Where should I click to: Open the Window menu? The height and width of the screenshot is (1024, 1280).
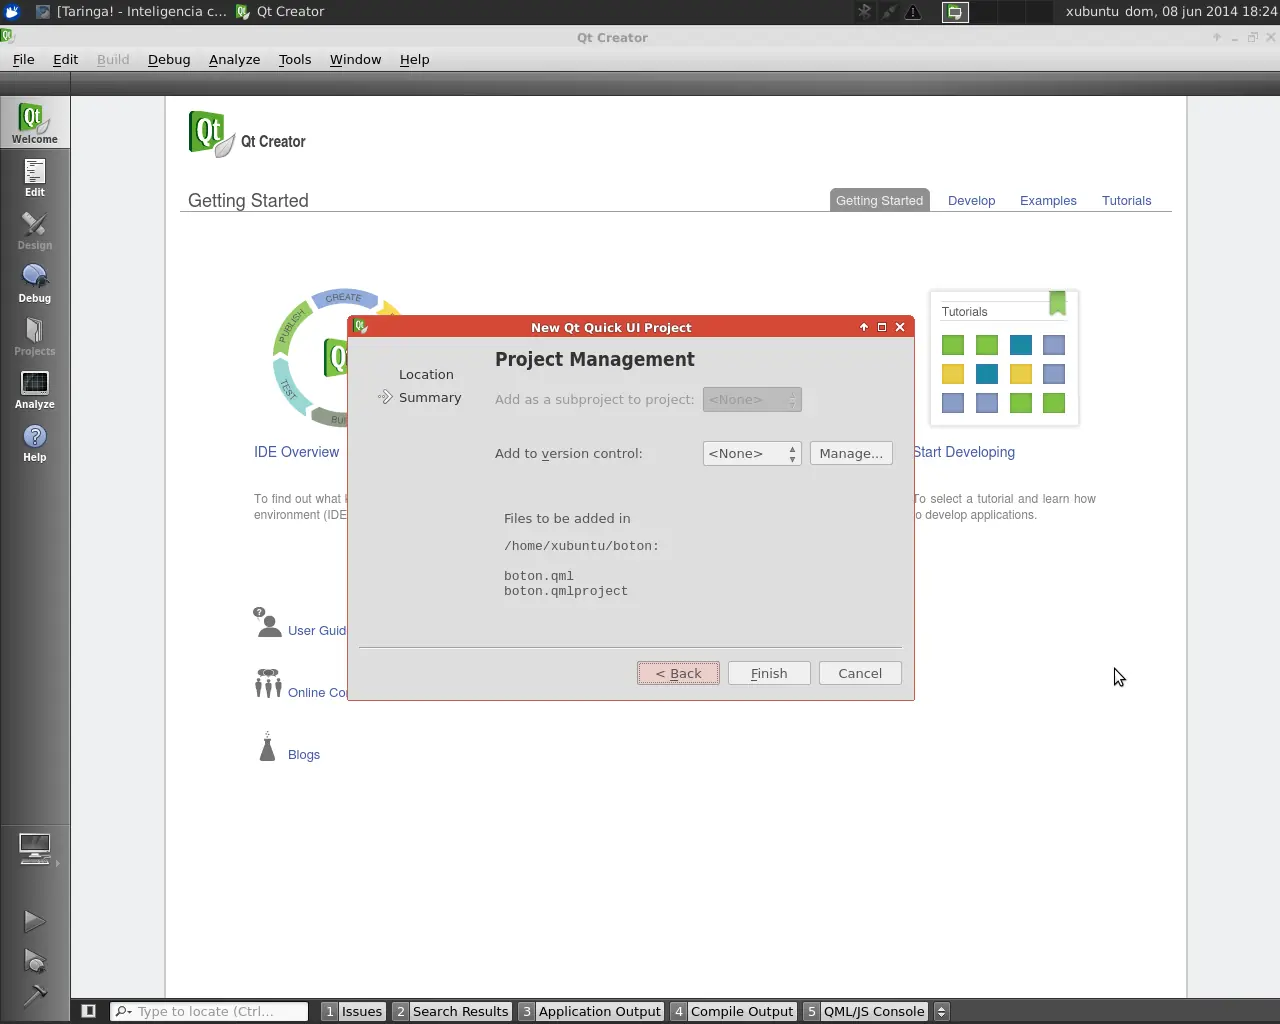(355, 59)
